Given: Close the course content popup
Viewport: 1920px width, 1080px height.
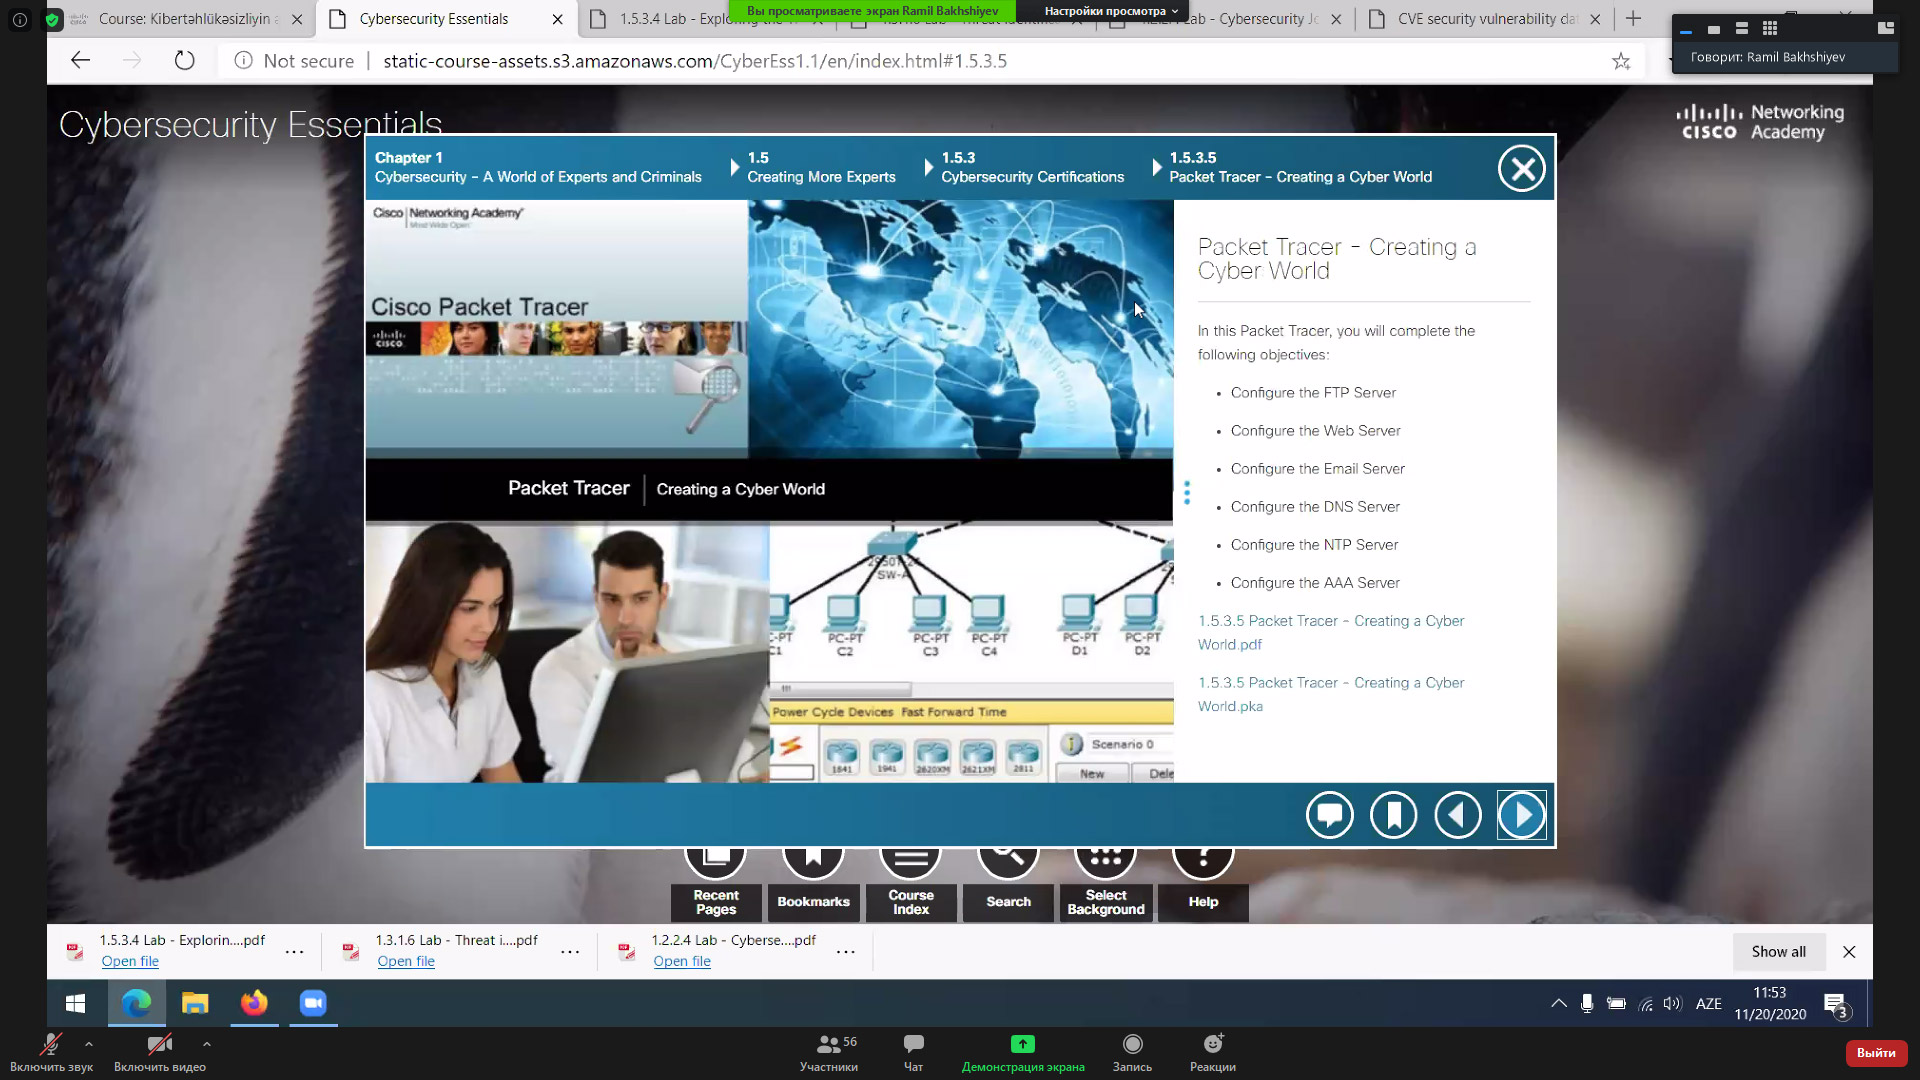Looking at the screenshot, I should point(1521,169).
